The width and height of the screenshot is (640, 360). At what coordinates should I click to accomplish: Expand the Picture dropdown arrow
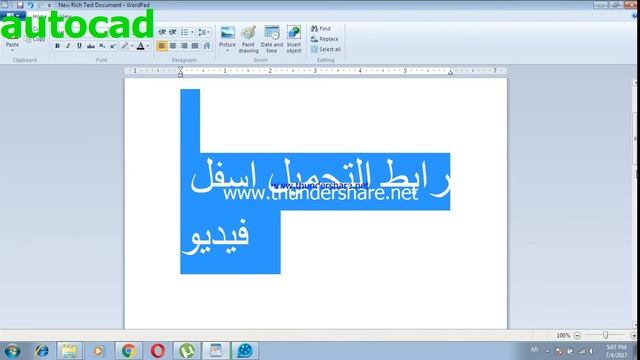click(227, 51)
